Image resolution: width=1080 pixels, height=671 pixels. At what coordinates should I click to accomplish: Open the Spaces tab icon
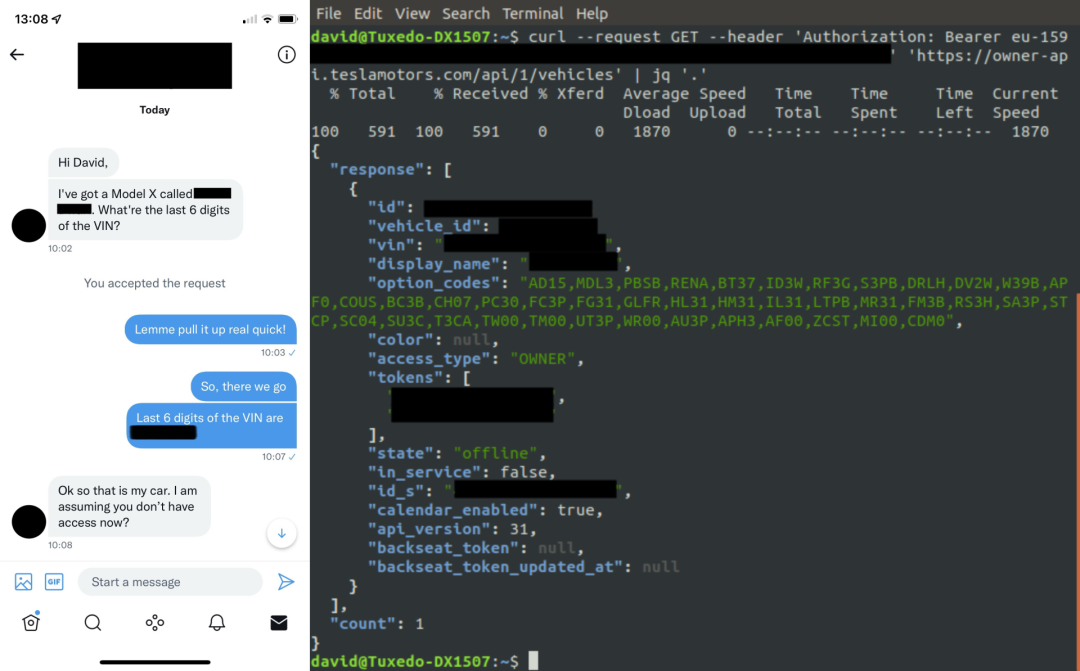(155, 623)
